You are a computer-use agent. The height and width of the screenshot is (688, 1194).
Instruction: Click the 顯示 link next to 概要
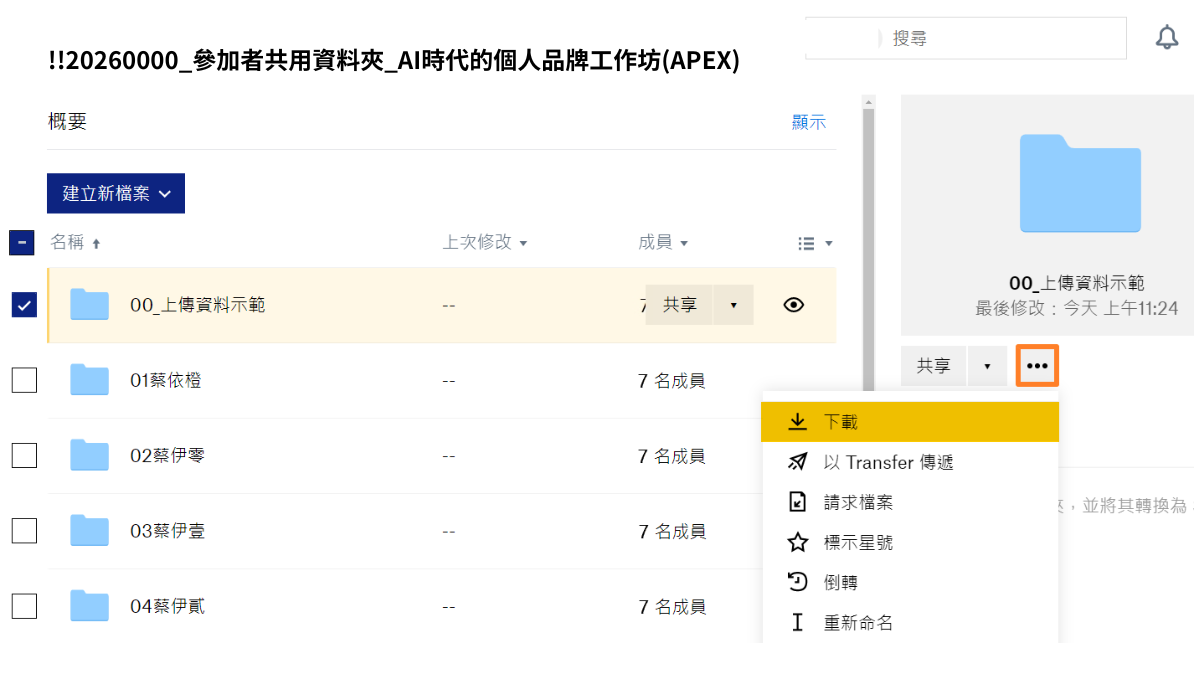click(x=809, y=122)
